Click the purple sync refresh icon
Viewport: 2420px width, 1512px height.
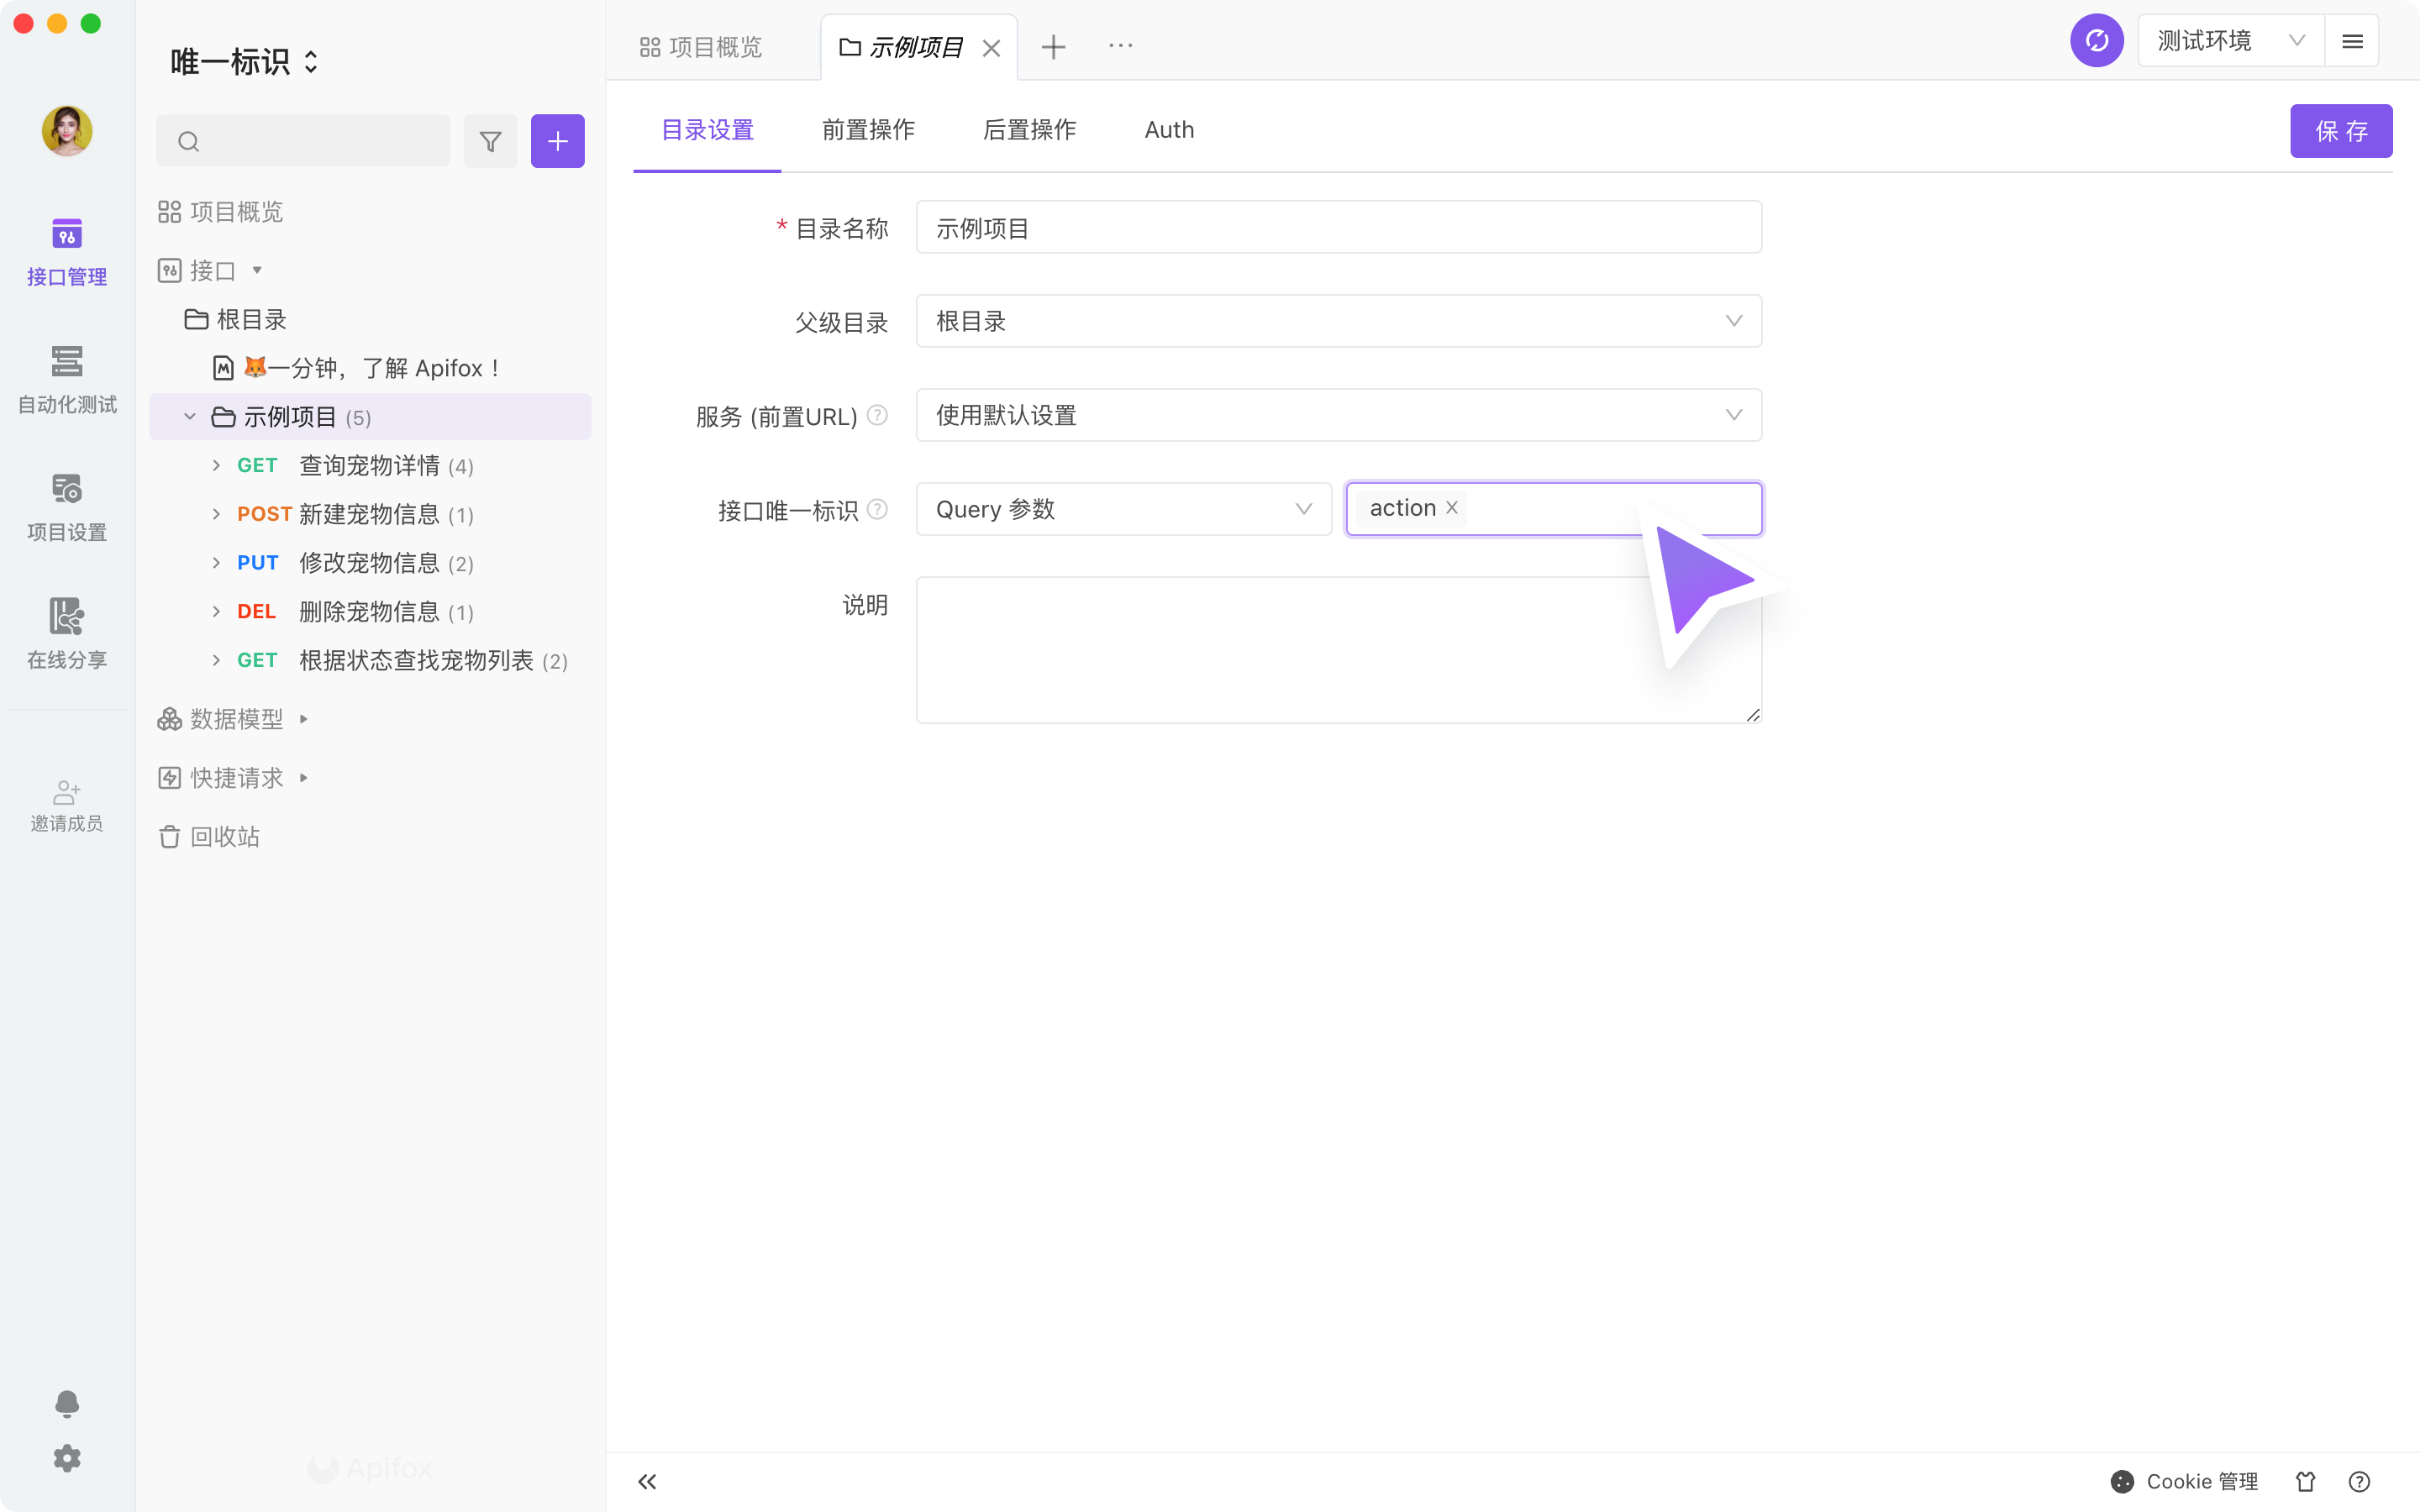2096,41
